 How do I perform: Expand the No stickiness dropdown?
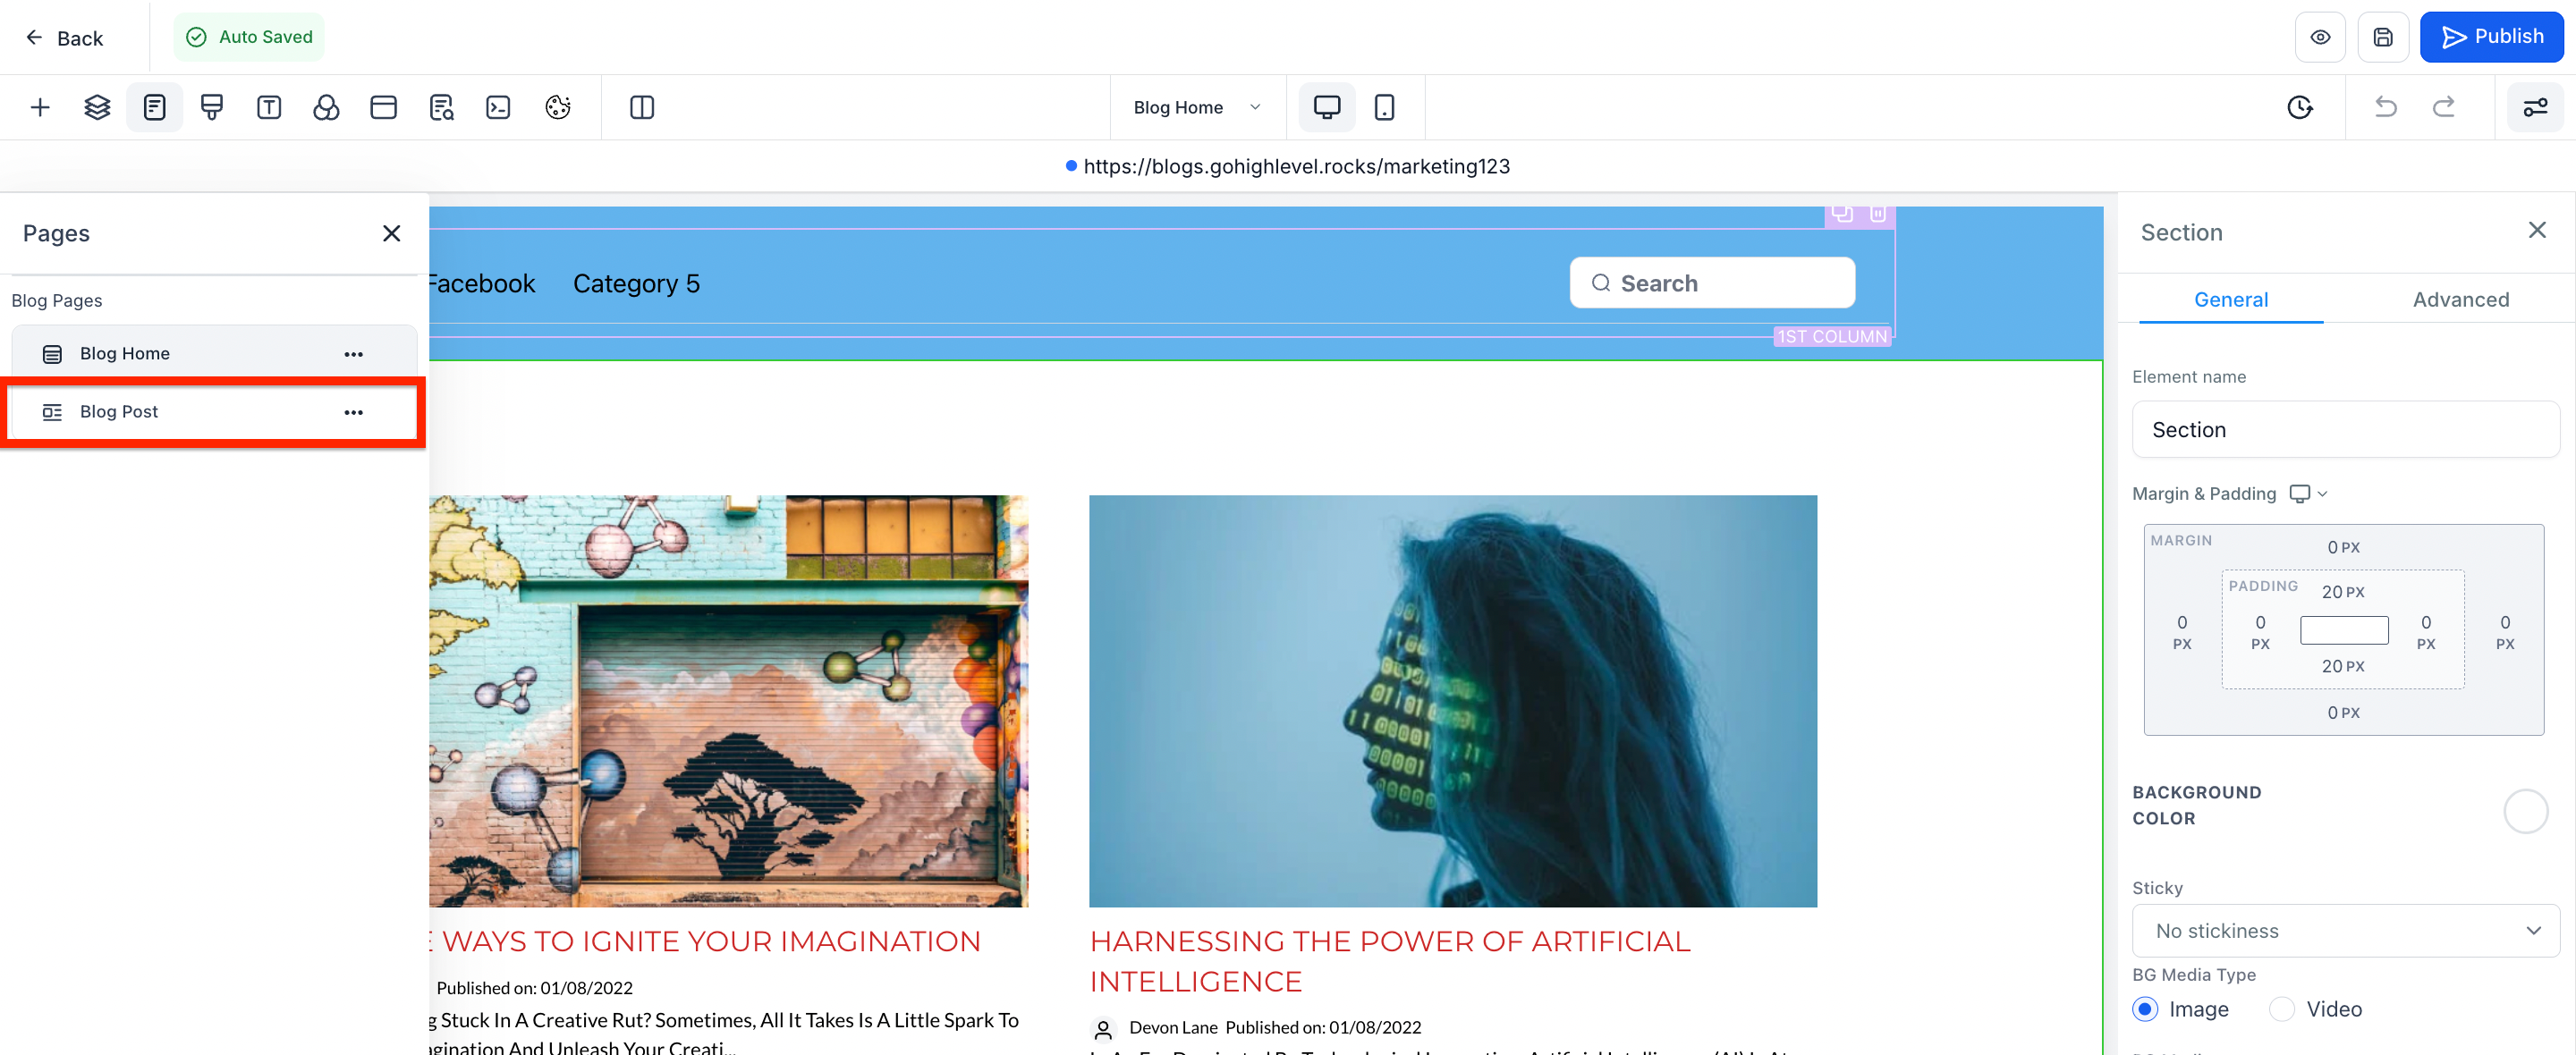click(x=2345, y=931)
